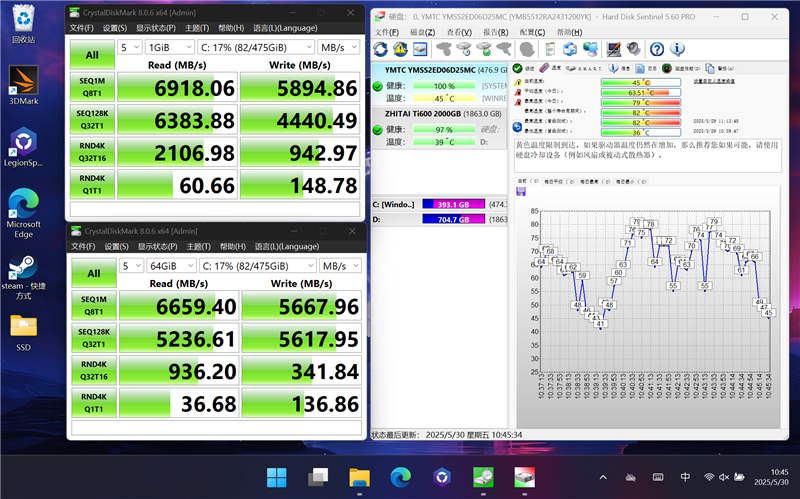800x499 pixels.
Task: Expand test count dropdown in top CrystalDiskMark
Action: (129, 47)
